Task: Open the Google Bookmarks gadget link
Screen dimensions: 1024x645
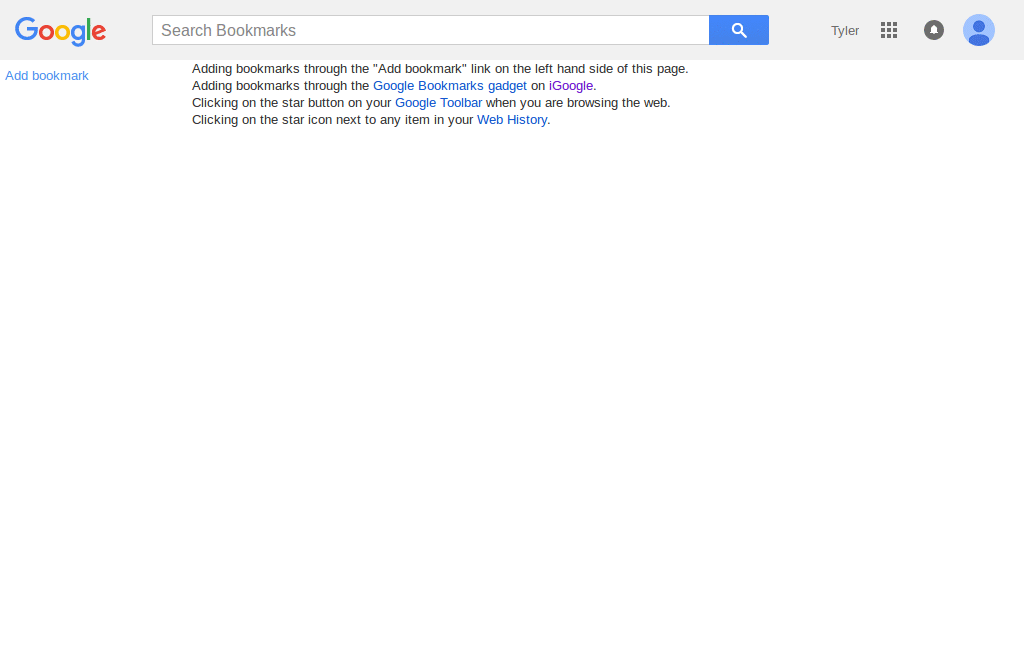Action: point(450,86)
